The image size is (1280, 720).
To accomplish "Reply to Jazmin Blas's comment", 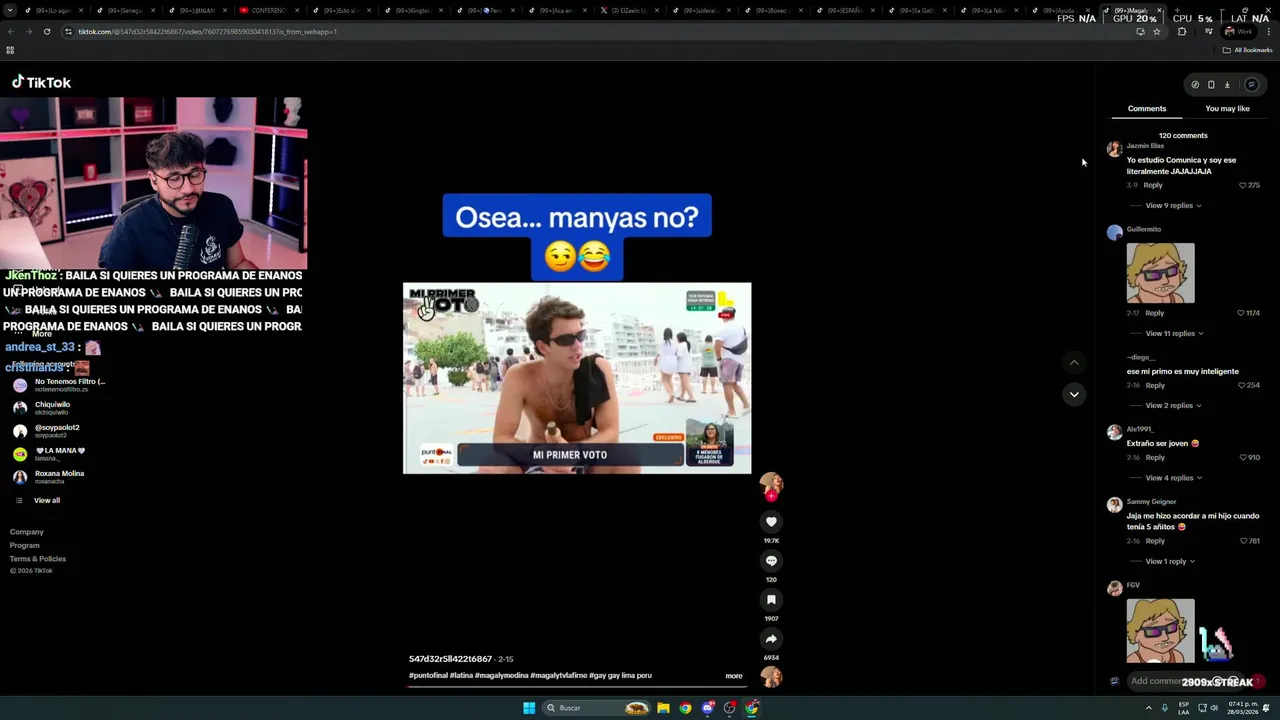I will pyautogui.click(x=1153, y=185).
